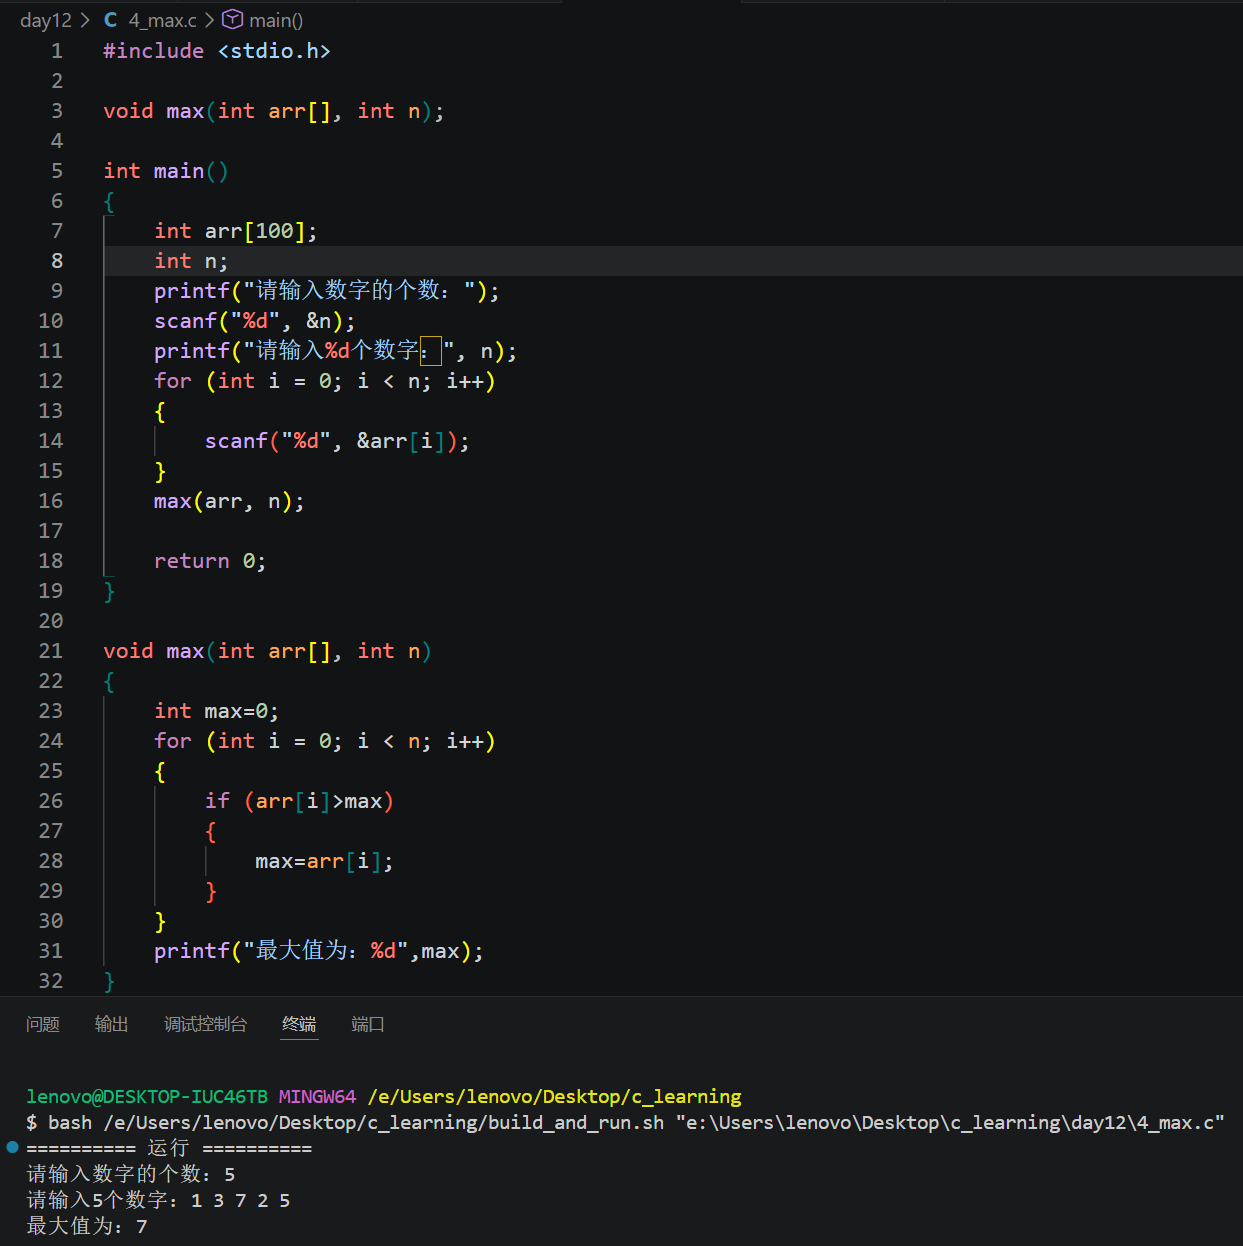
Task: Open the 输出 panel tab
Action: (x=111, y=1024)
